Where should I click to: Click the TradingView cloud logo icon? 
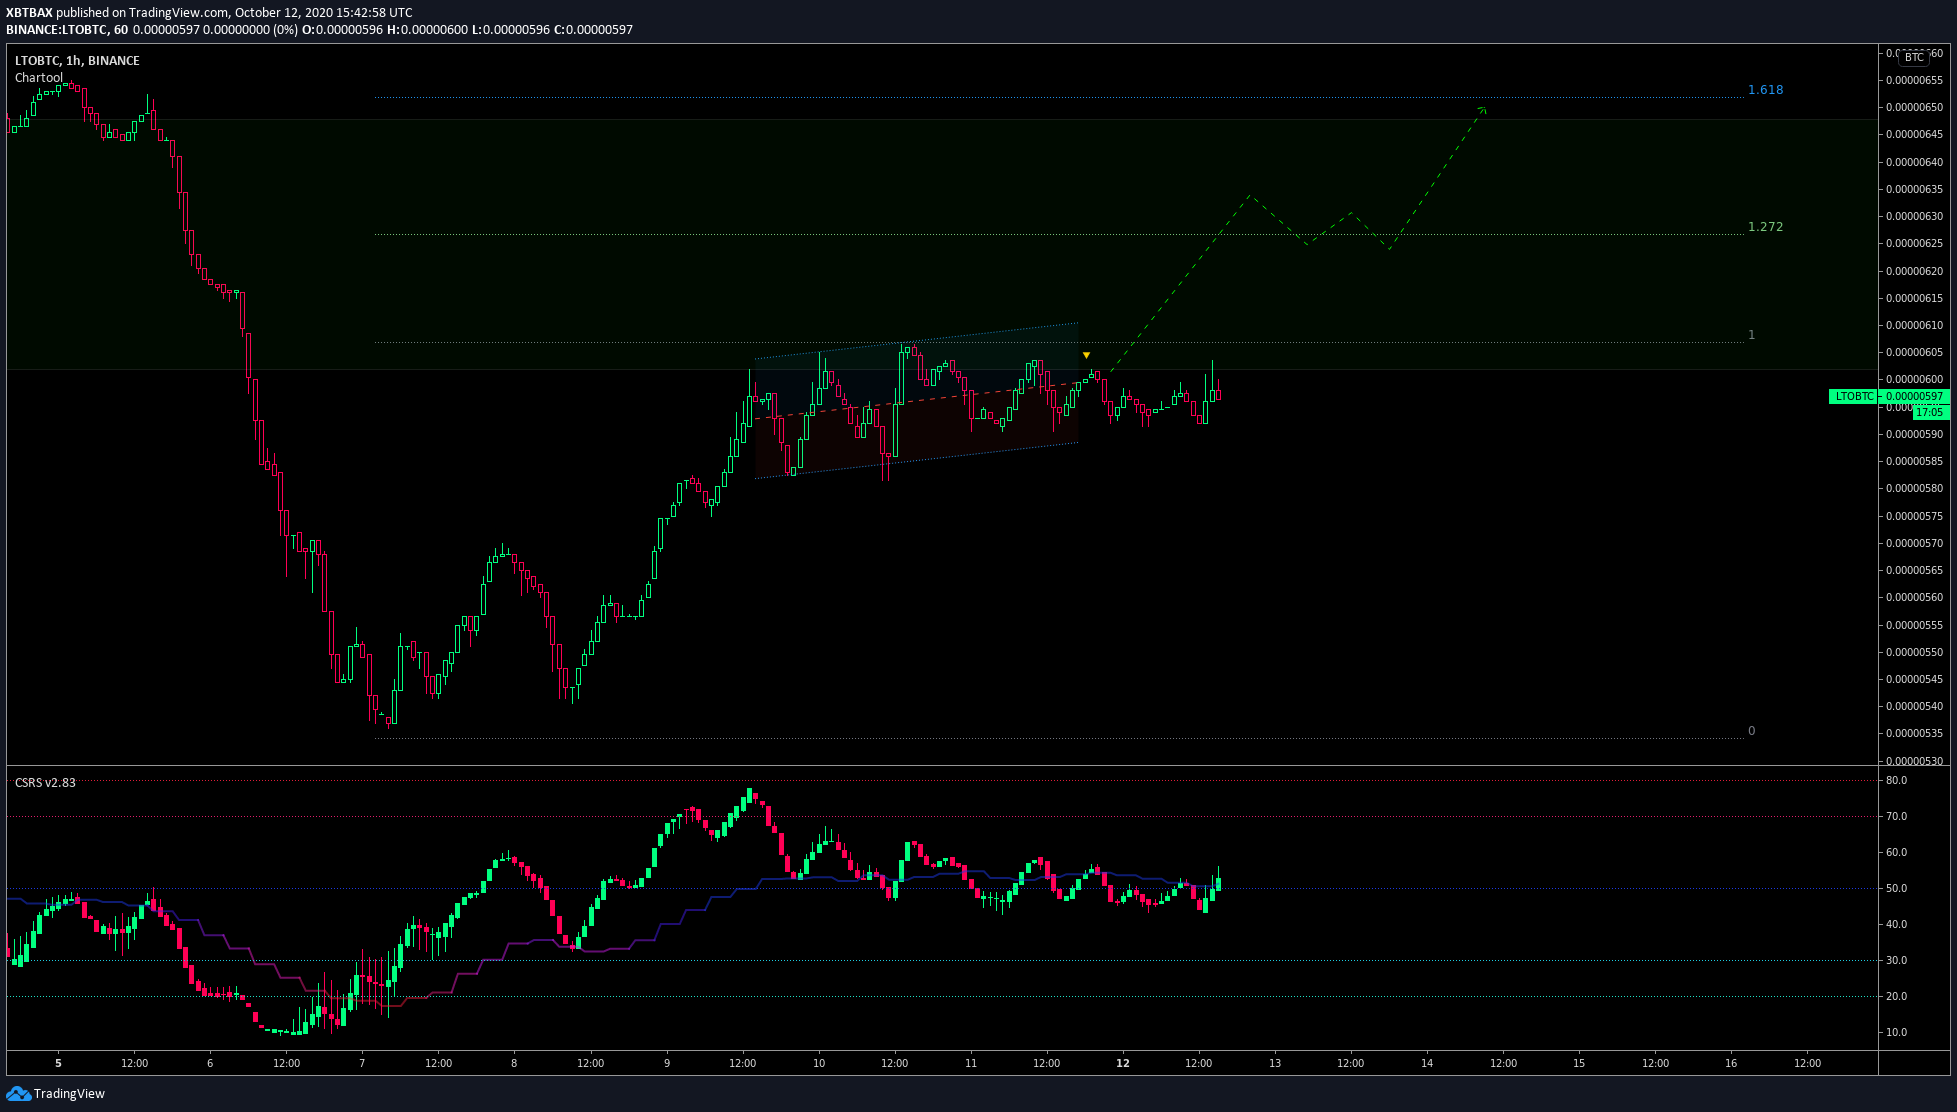coord(18,1093)
